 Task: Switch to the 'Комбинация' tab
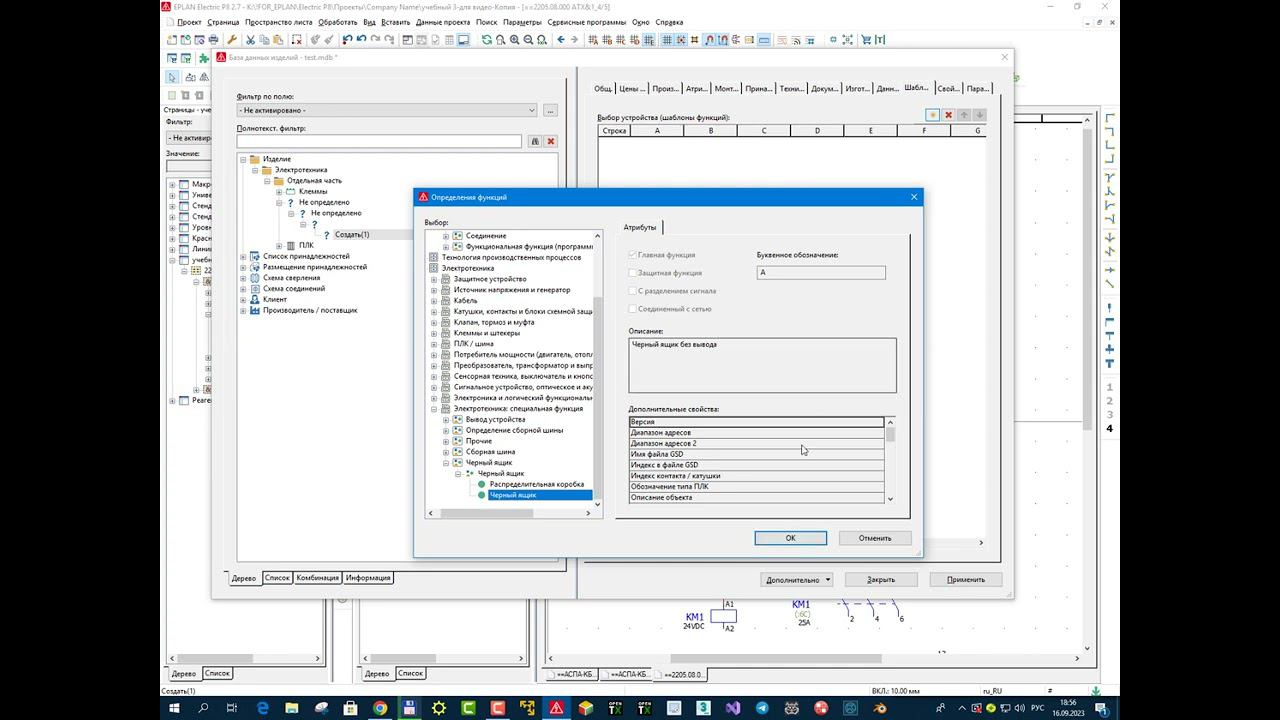point(317,578)
